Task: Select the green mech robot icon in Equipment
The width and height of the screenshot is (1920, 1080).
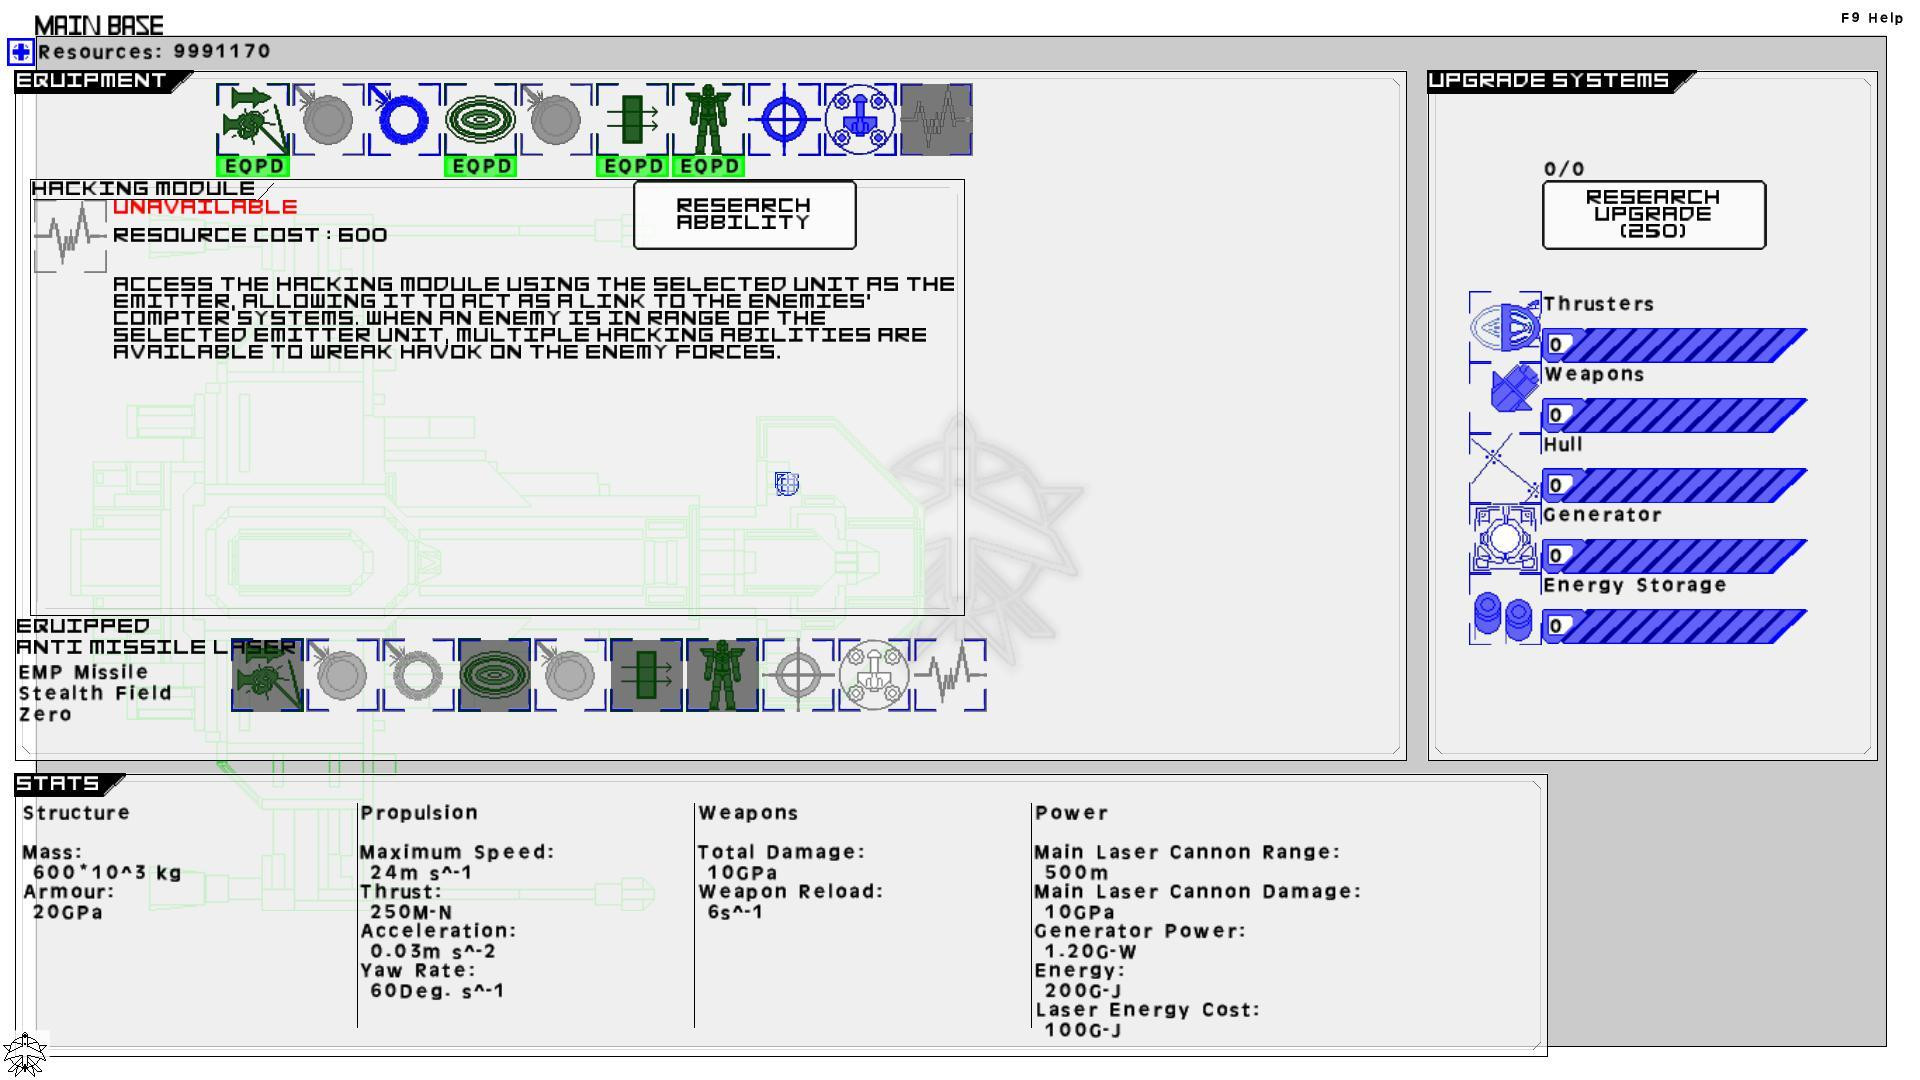Action: tap(709, 120)
